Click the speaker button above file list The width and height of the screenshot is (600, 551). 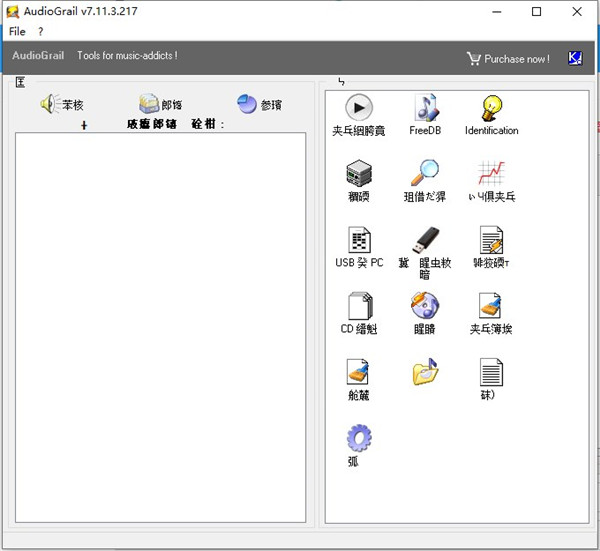pos(50,104)
